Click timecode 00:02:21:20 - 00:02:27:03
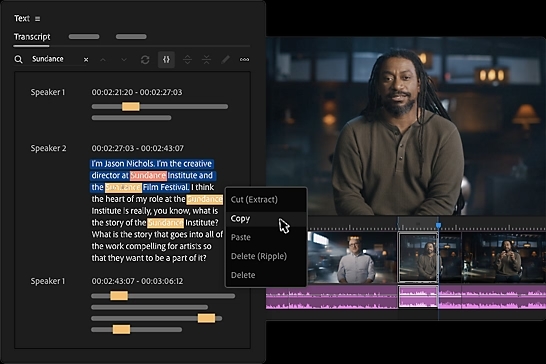Viewport: 546px width, 364px height. click(137, 92)
